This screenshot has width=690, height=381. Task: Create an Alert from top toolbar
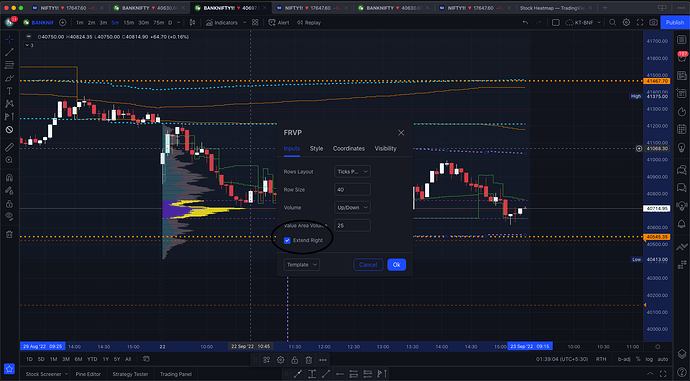pos(279,22)
